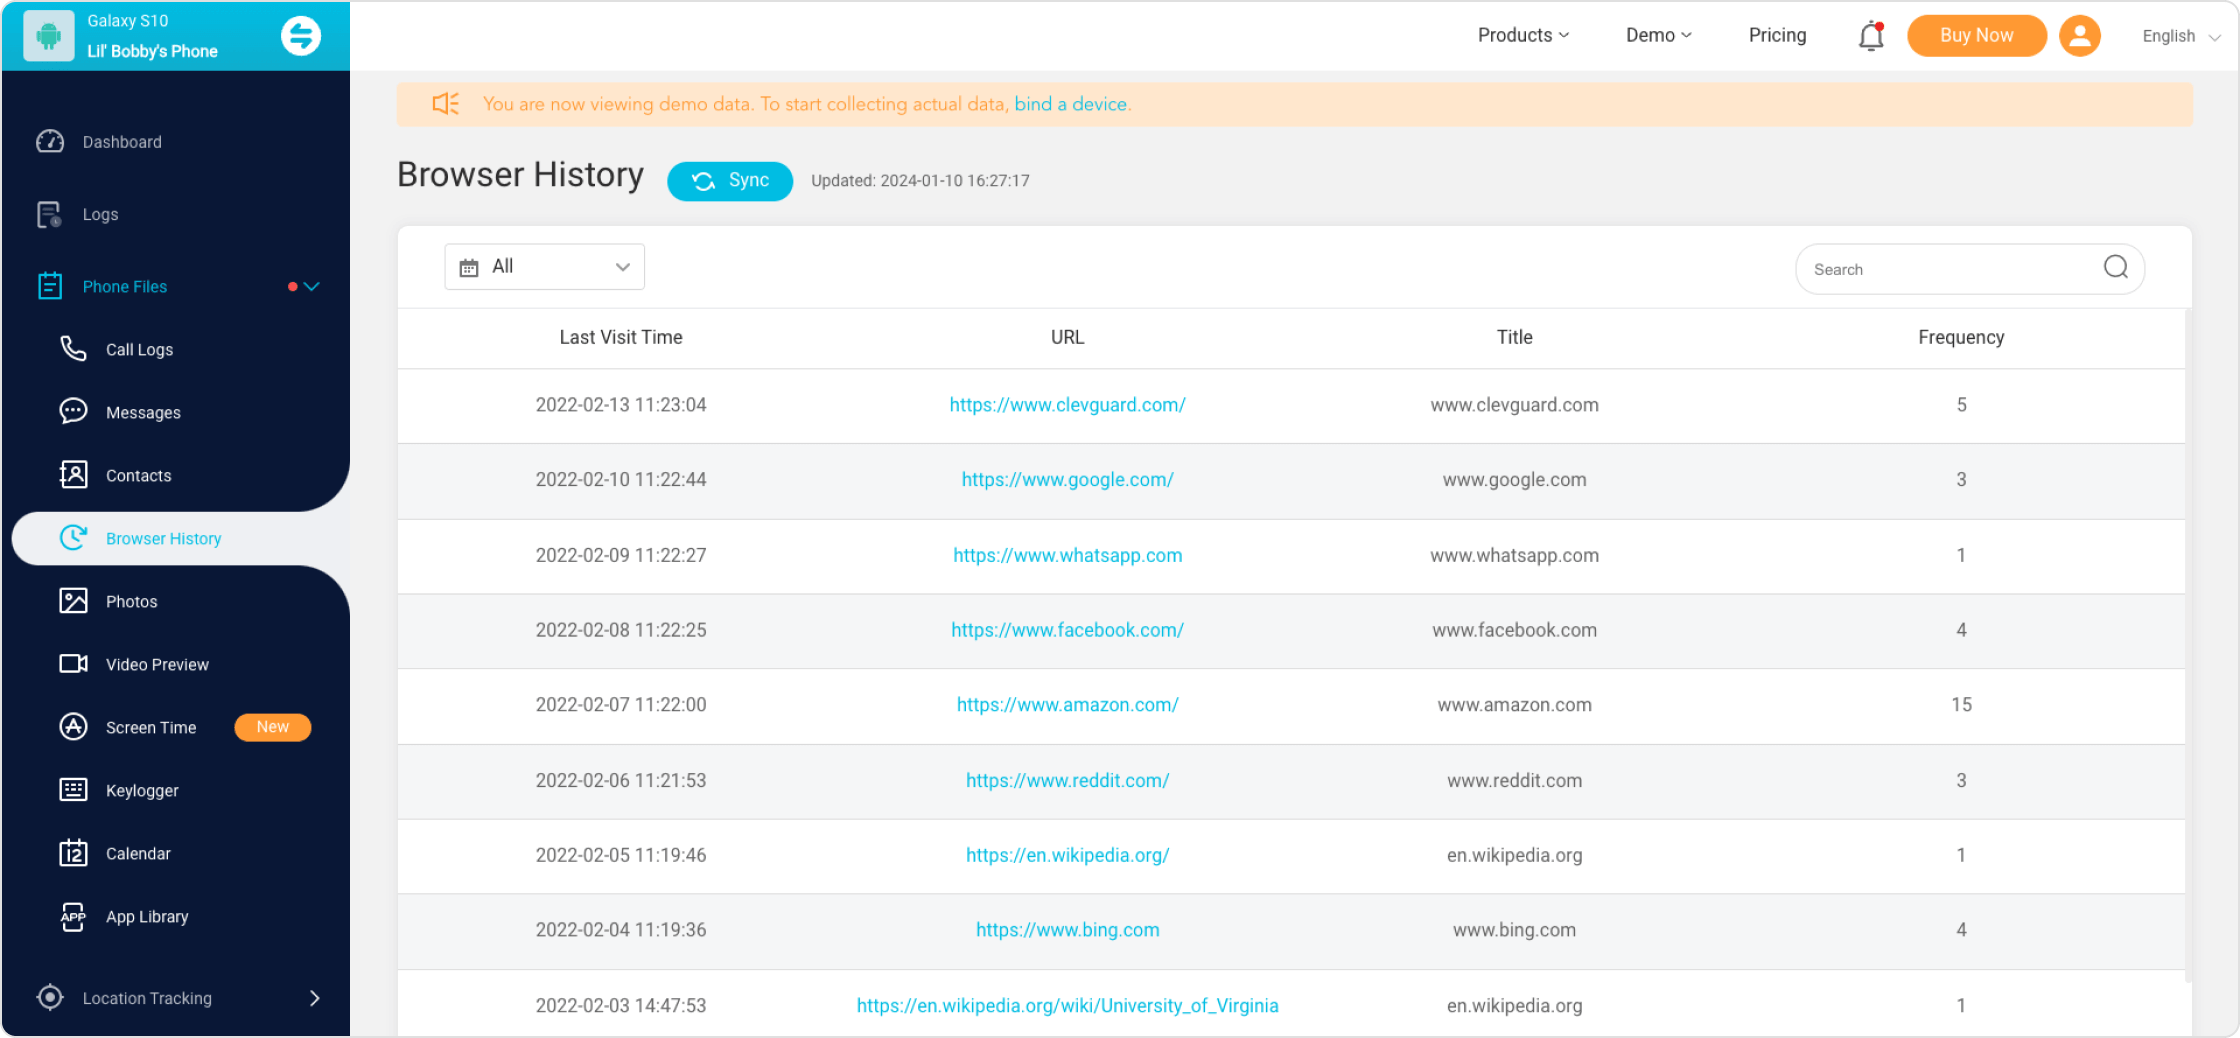This screenshot has width=2240, height=1038.
Task: Open the bing.com URL link
Action: pos(1067,930)
